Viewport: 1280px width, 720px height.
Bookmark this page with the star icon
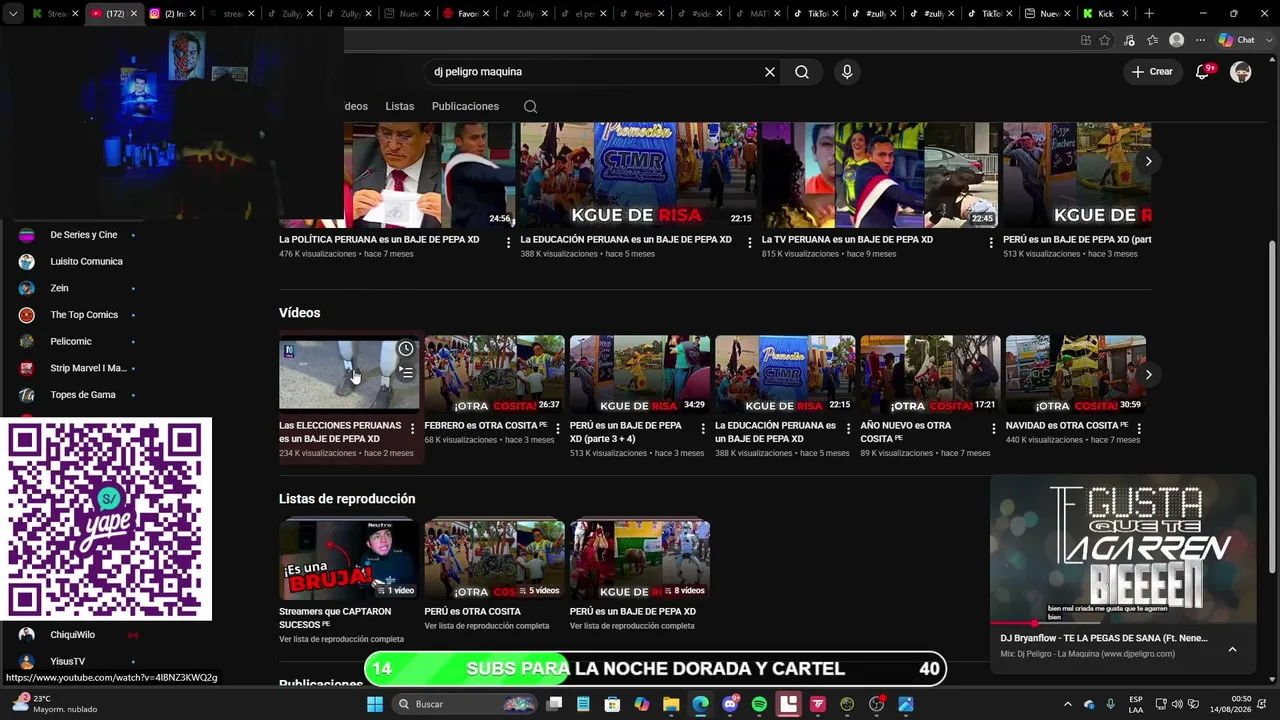pos(1105,40)
